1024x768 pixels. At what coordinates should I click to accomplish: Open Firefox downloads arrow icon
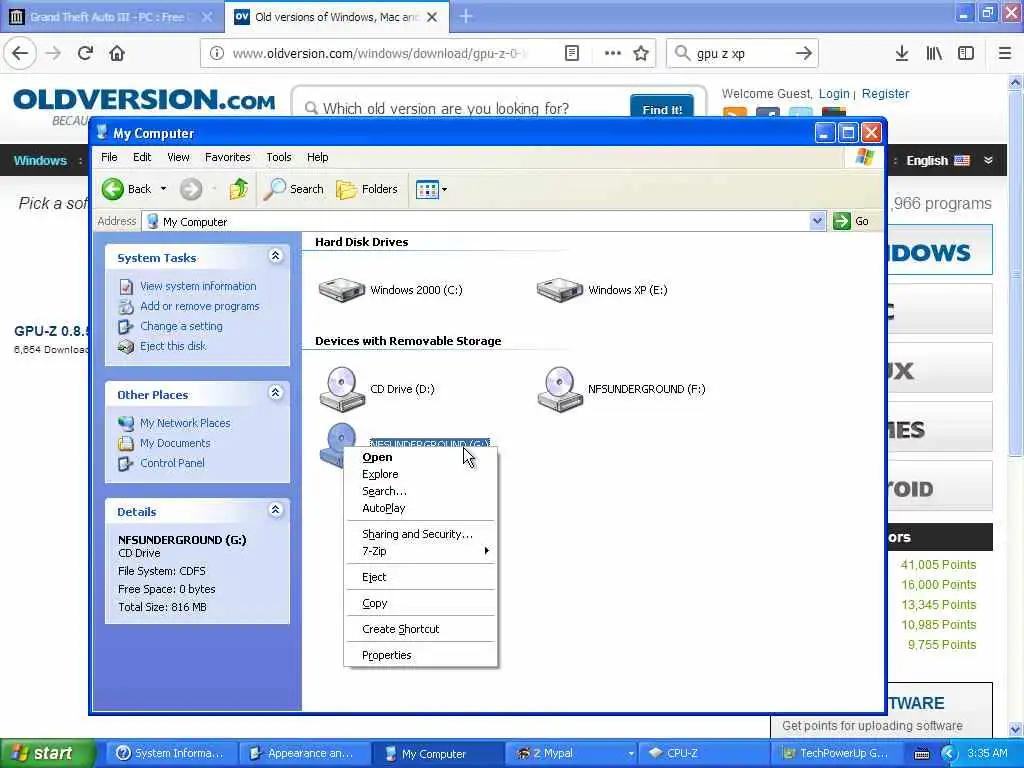(x=902, y=53)
